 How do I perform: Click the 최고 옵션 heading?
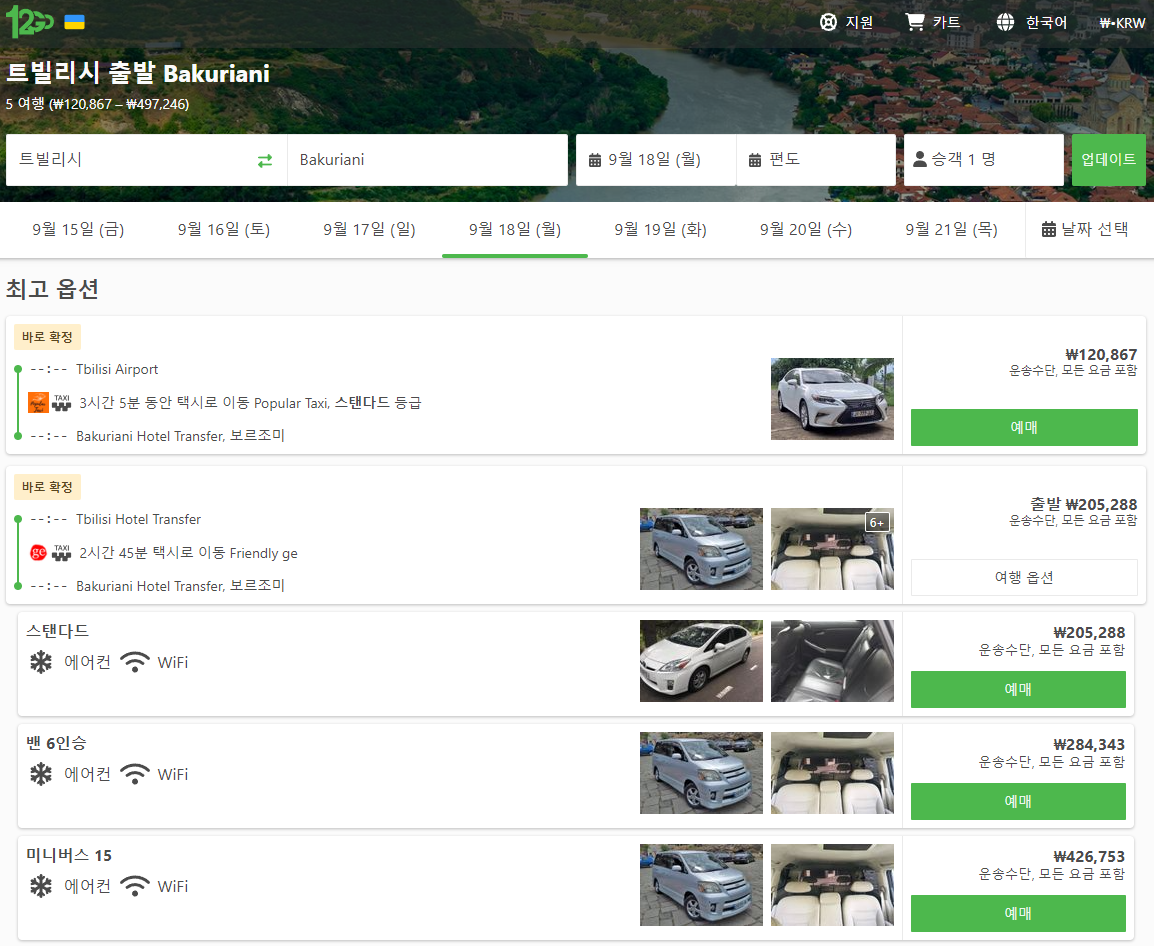(52, 289)
